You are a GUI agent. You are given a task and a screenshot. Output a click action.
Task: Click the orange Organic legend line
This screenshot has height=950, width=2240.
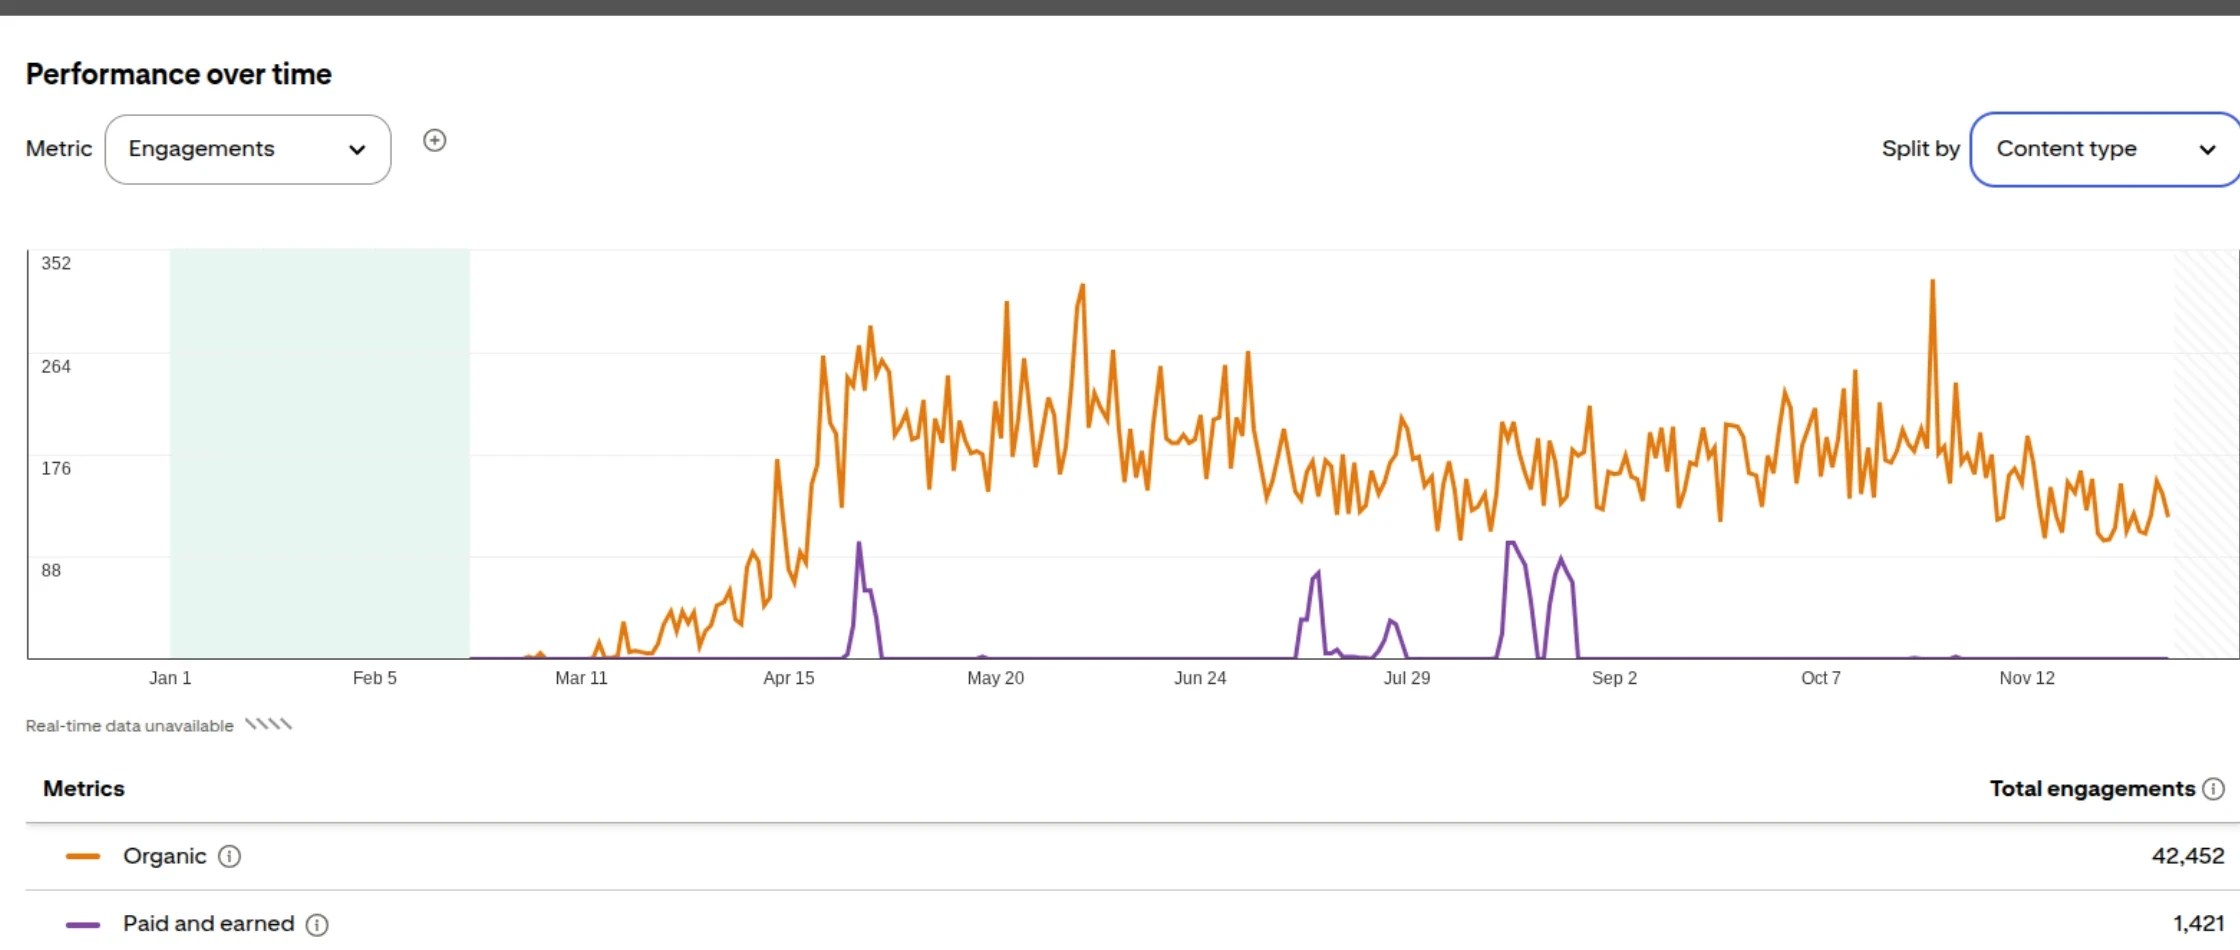(83, 857)
